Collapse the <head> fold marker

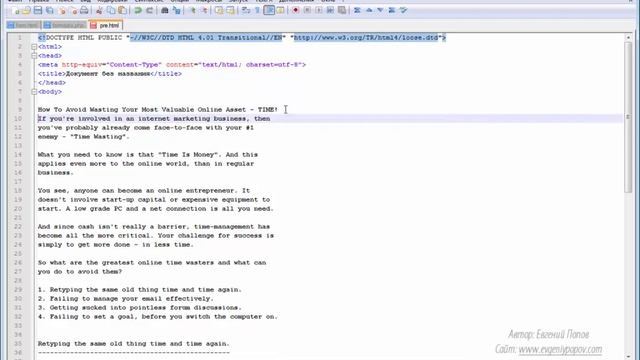click(x=34, y=56)
